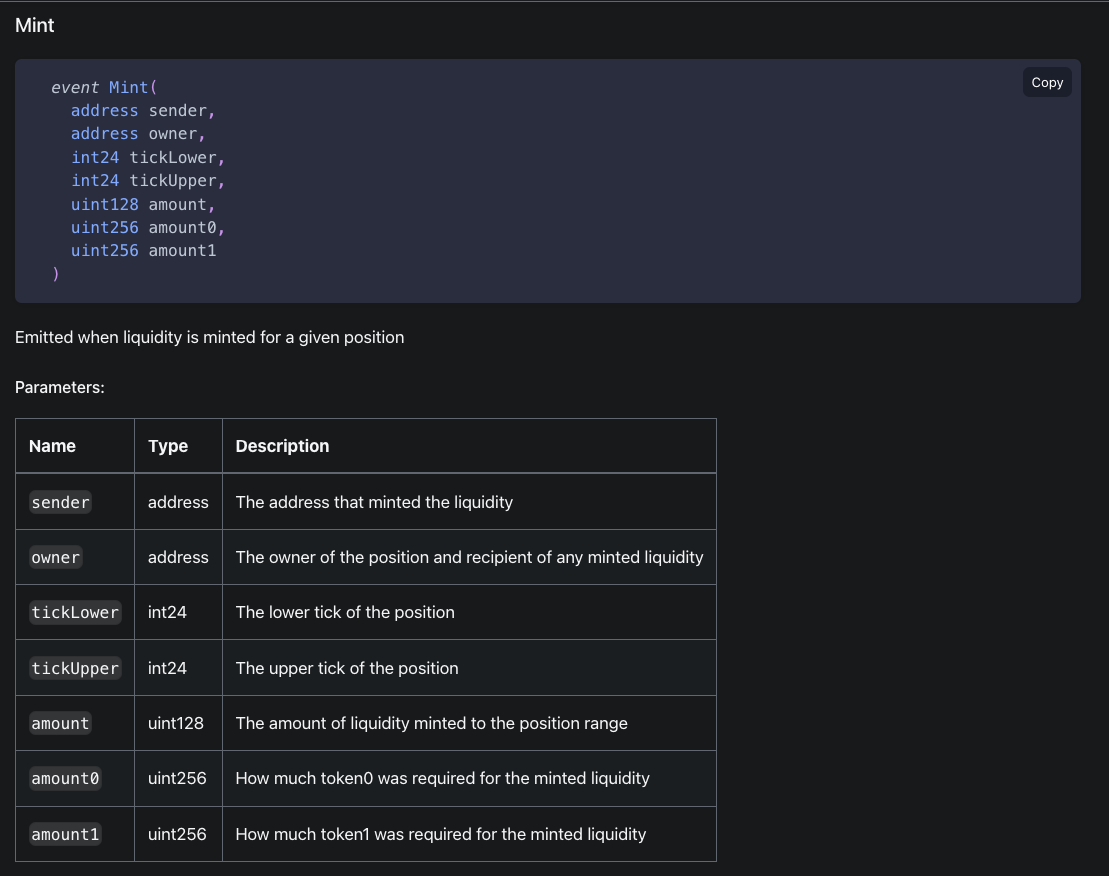Viewport: 1109px width, 876px height.
Task: Click the address type in sender row
Action: click(178, 502)
